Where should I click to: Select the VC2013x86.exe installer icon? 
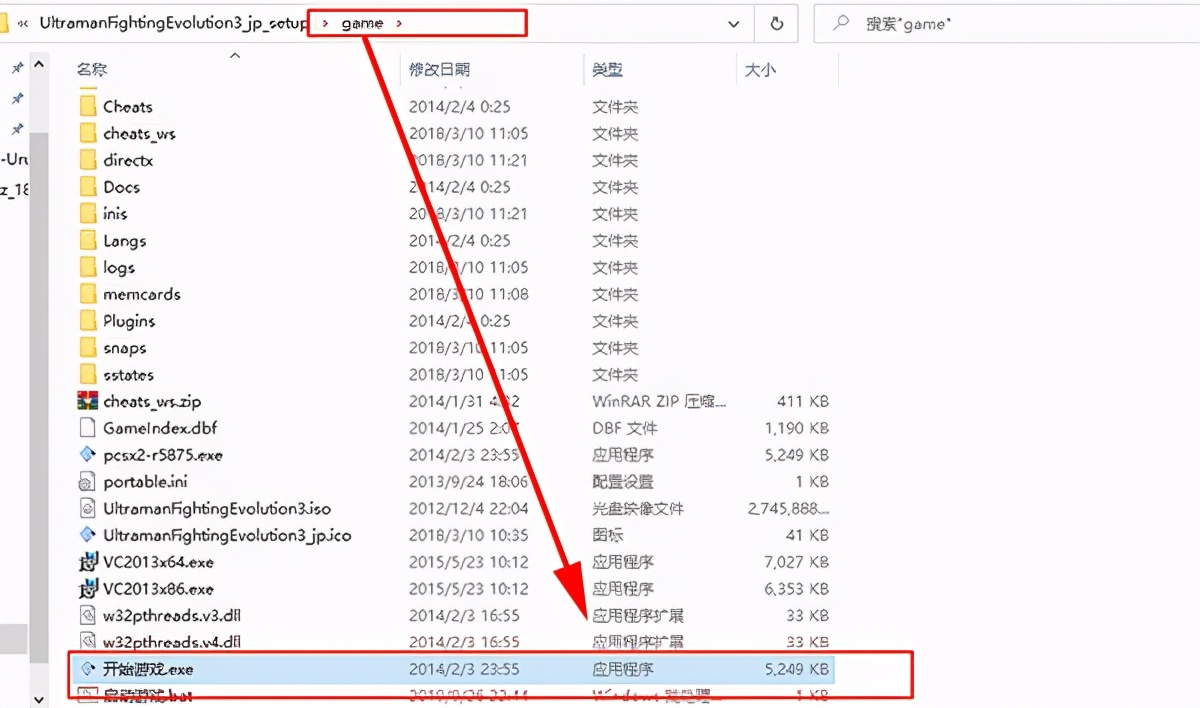coord(87,589)
